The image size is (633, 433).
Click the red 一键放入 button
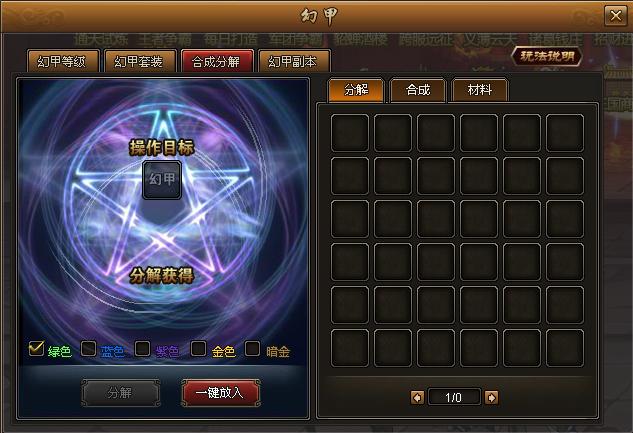click(x=221, y=393)
